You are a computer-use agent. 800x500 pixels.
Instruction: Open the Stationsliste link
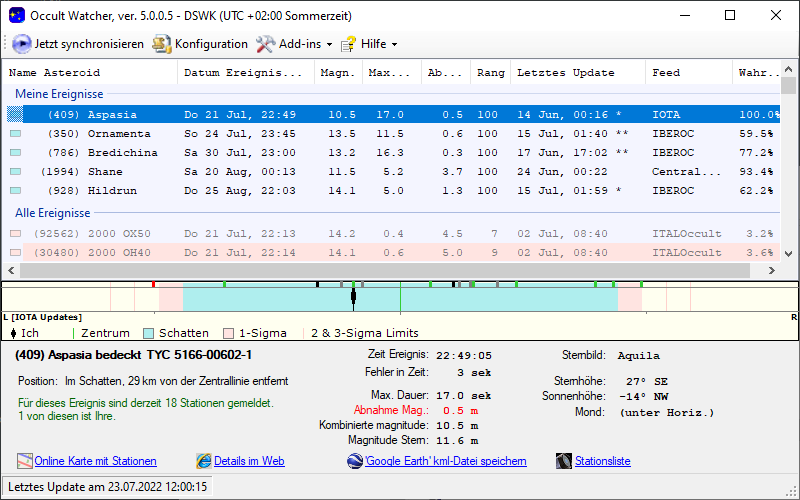coord(602,461)
